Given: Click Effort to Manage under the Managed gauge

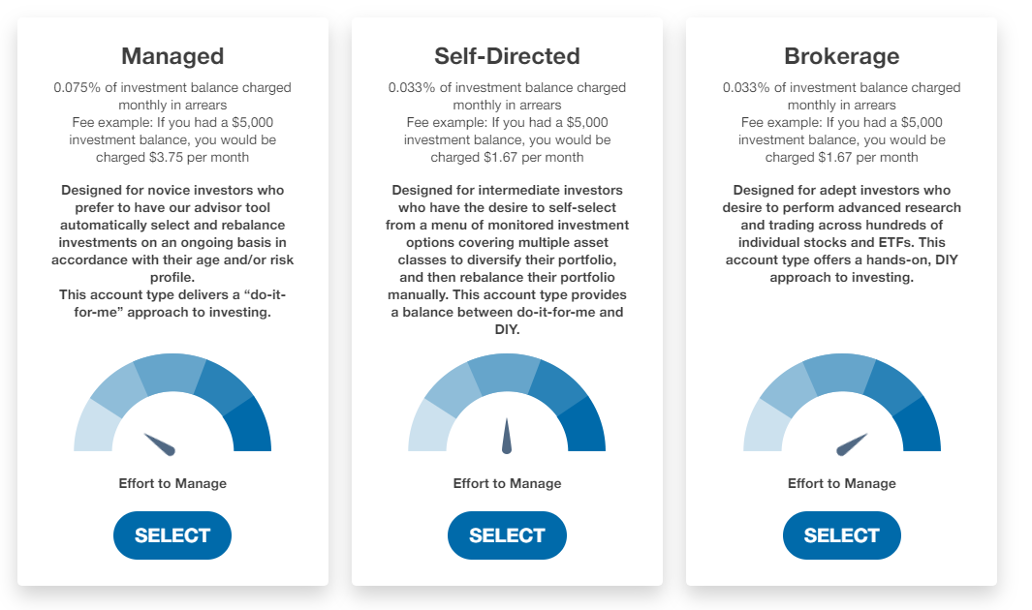Looking at the screenshot, I should (172, 483).
